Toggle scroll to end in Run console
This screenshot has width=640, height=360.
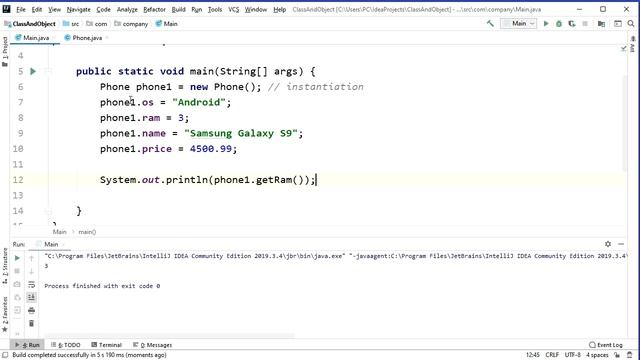click(x=31, y=297)
